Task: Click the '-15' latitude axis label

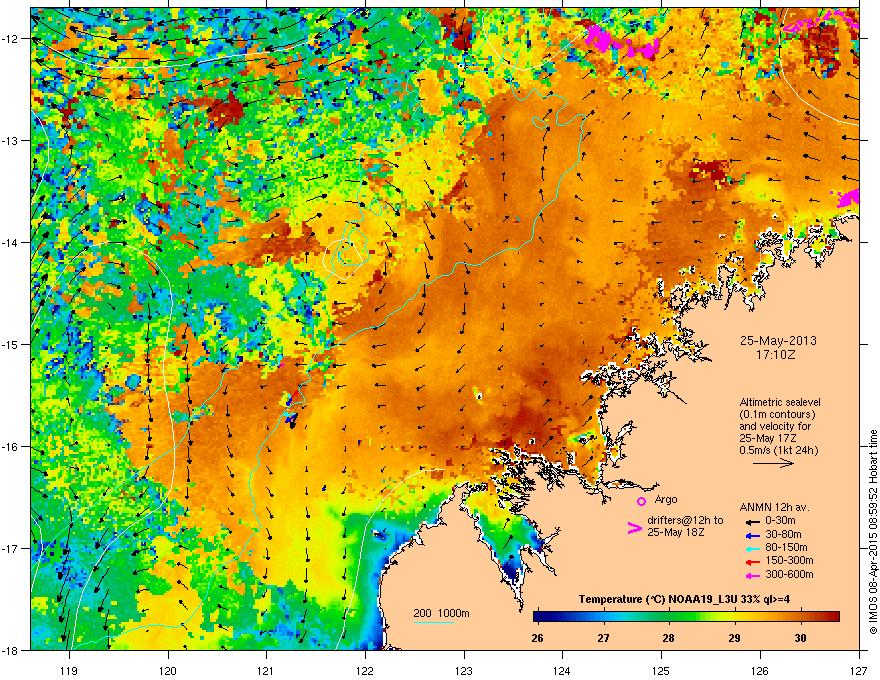Action: click(10, 344)
